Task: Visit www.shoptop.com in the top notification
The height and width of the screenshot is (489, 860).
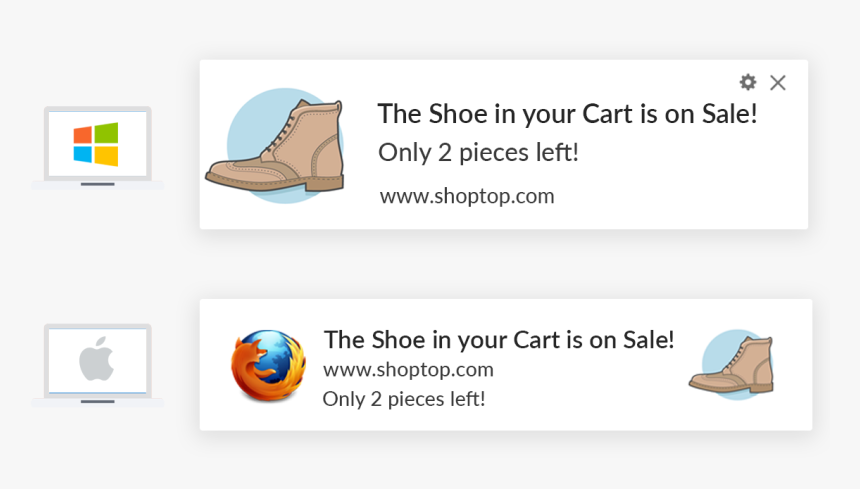Action: tap(467, 196)
